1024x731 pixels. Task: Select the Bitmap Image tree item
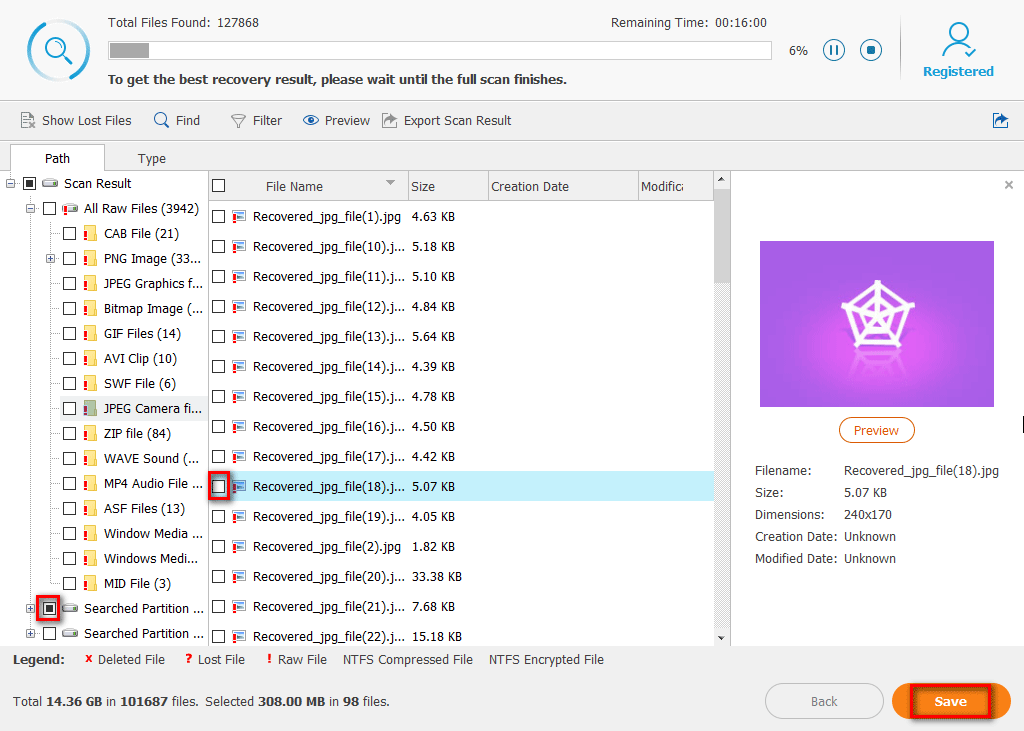pos(153,308)
